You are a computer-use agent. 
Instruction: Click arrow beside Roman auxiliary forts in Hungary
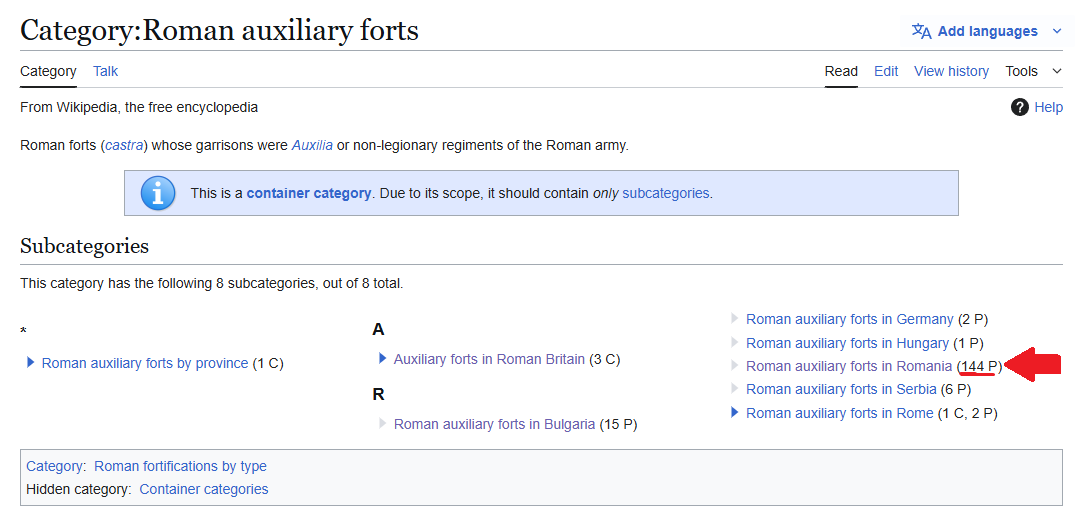(x=734, y=342)
